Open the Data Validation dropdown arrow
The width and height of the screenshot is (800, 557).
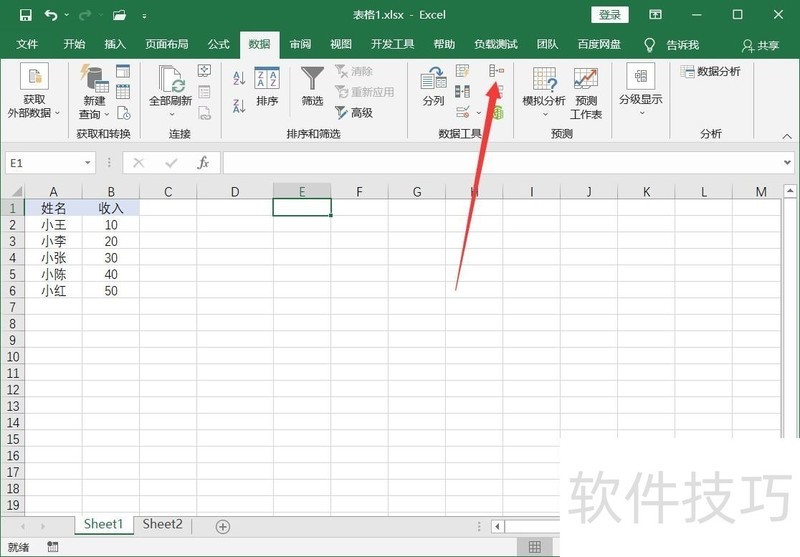tap(479, 113)
